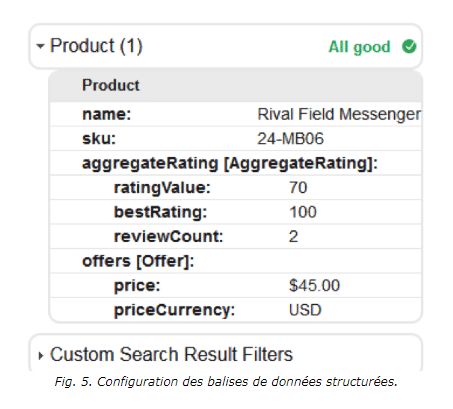Select the priceCurrency label
This screenshot has width=453, height=409.
pyautogui.click(x=175, y=310)
